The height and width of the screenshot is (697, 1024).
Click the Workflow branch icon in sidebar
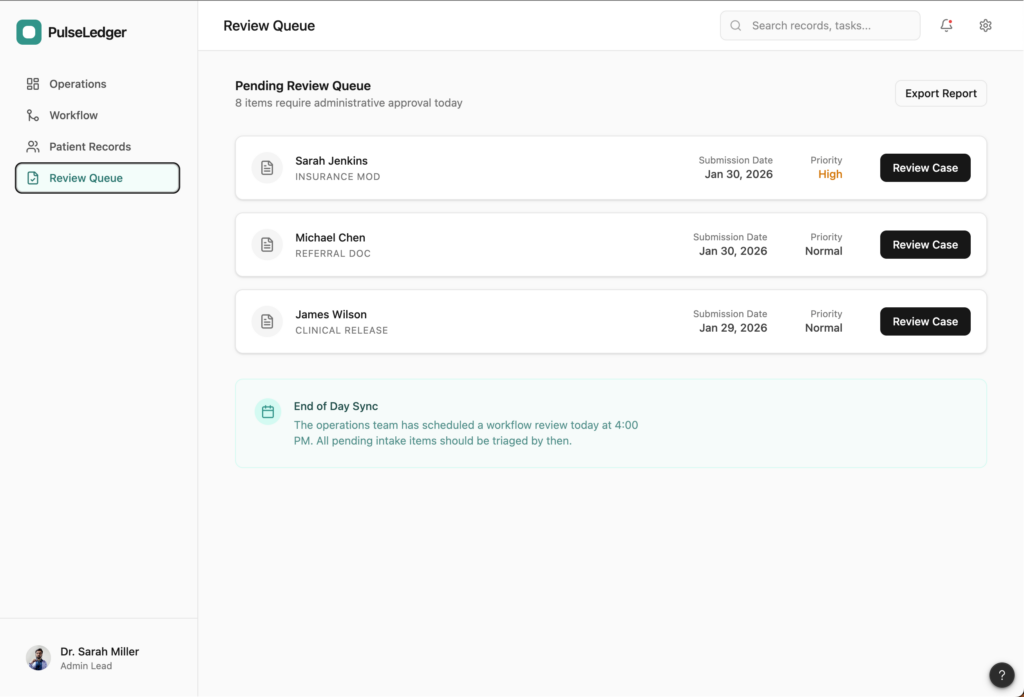(x=33, y=115)
